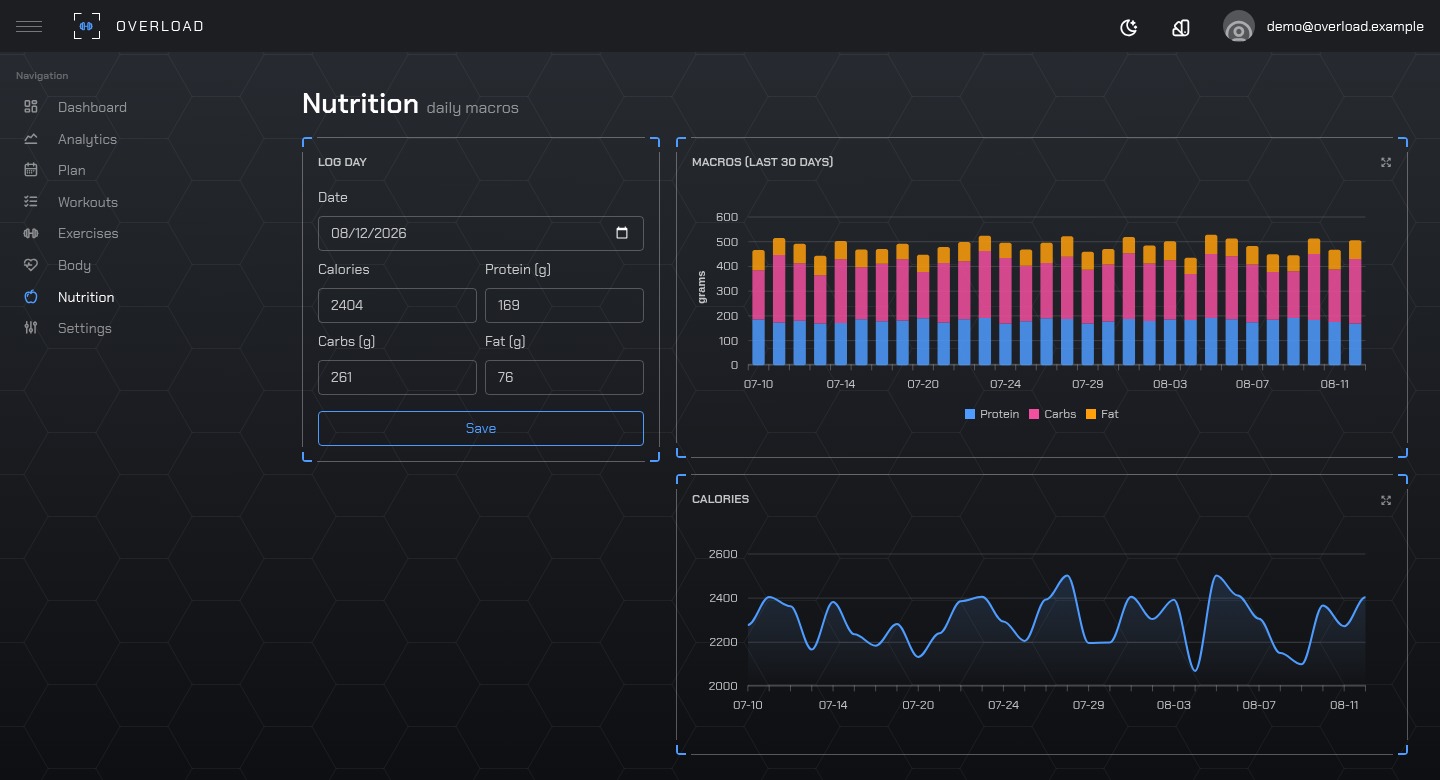The image size is (1440, 780).
Task: Toggle dark mode with the moon icon
Action: tap(1129, 27)
